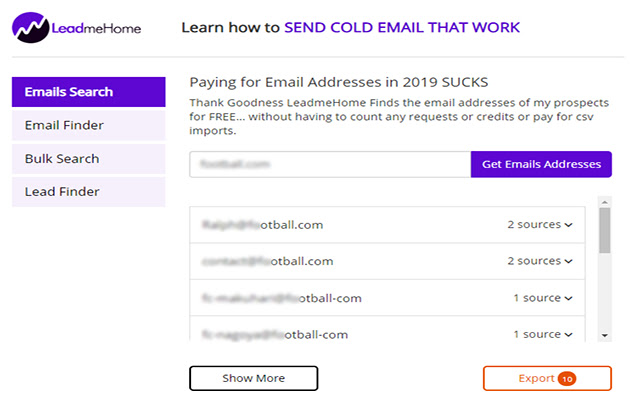Expand 1 source on fourth email row
This screenshot has height=400, width=640.
click(x=542, y=334)
